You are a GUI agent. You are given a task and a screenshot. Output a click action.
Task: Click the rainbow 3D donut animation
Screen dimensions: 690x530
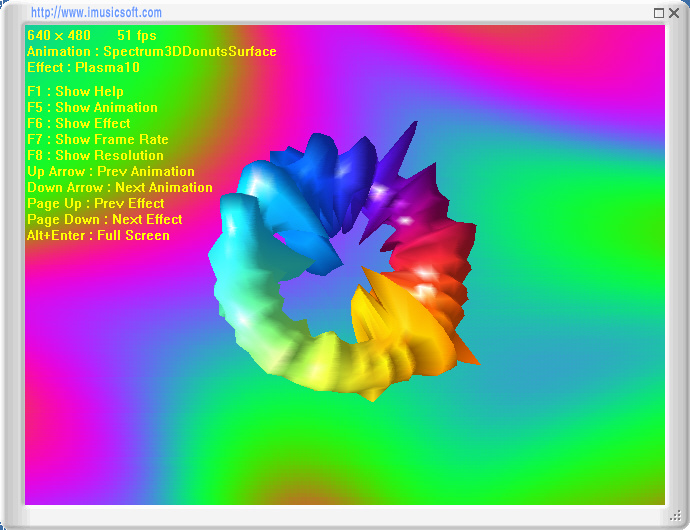[x=344, y=261]
